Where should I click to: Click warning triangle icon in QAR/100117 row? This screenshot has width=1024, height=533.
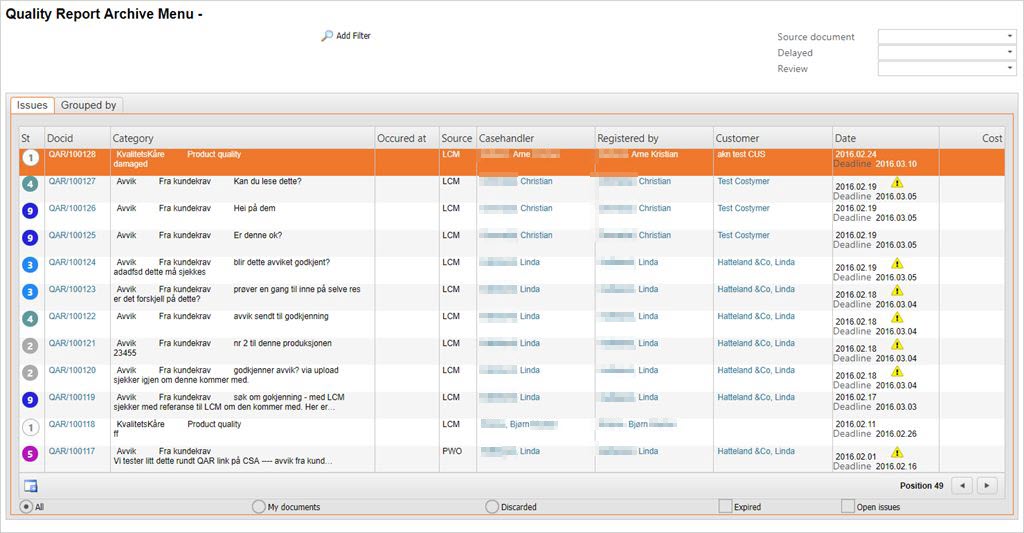tap(897, 452)
